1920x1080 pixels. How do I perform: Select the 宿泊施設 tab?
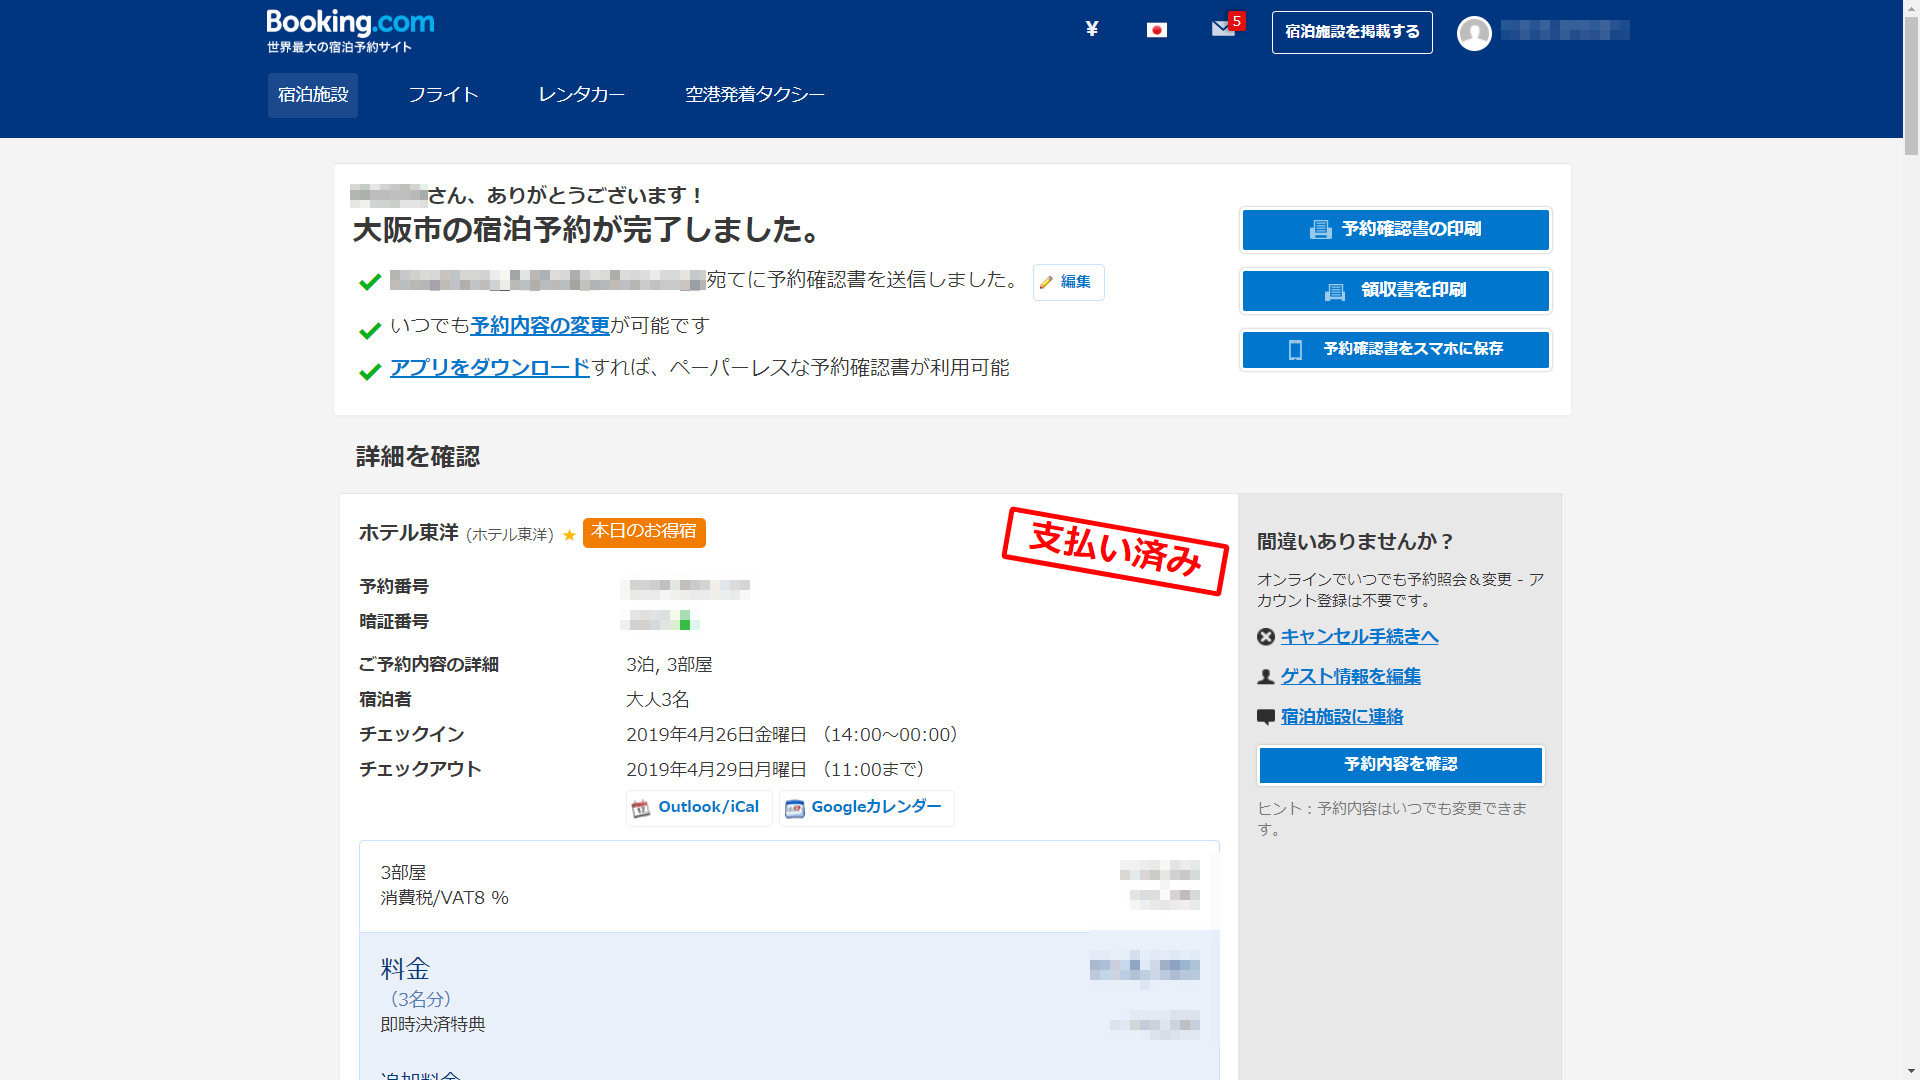[x=312, y=95]
